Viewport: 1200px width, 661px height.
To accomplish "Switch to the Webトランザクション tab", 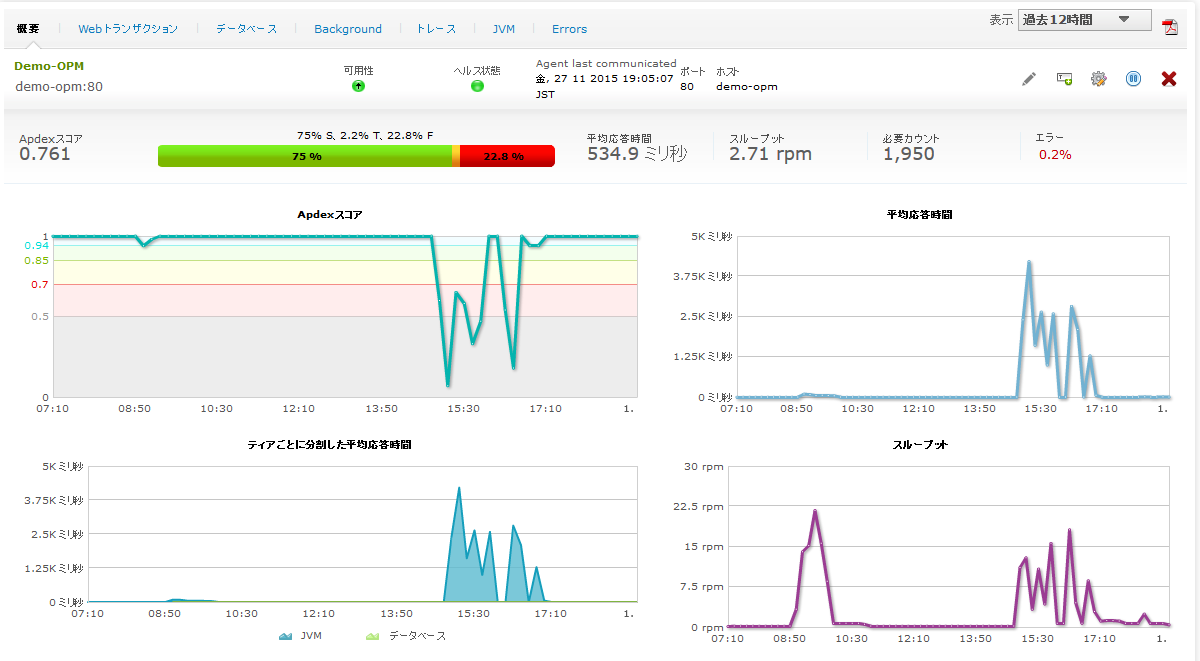I will 128,29.
